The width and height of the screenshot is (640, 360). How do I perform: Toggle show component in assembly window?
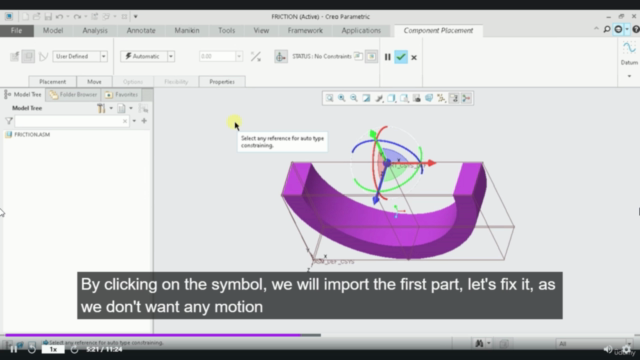click(371, 56)
